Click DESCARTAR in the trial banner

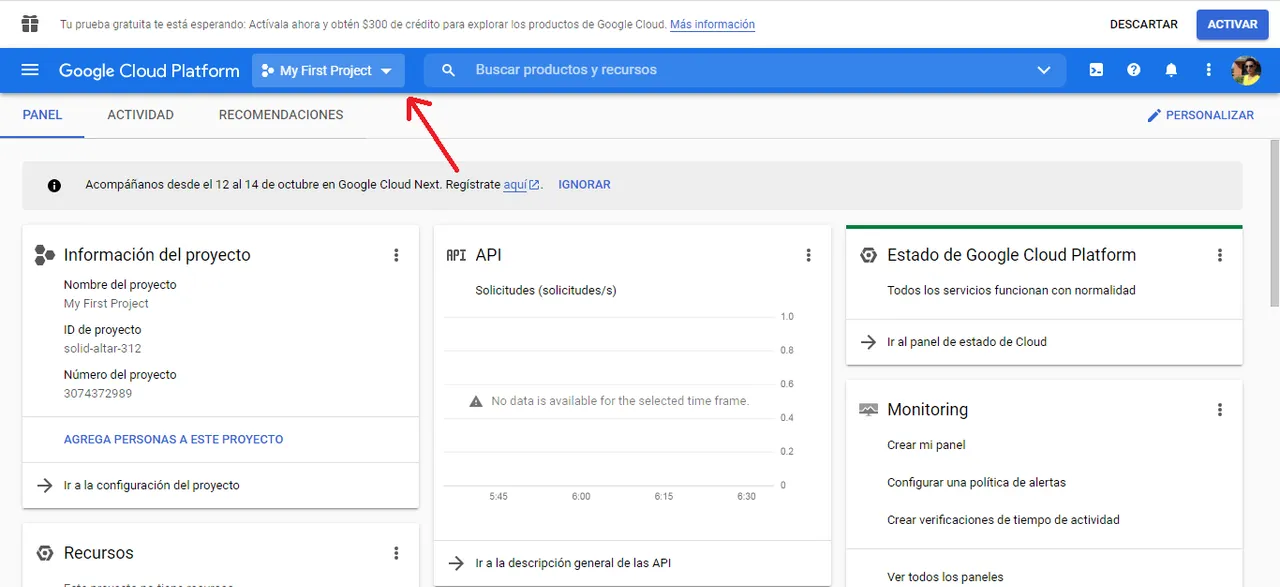click(1144, 24)
